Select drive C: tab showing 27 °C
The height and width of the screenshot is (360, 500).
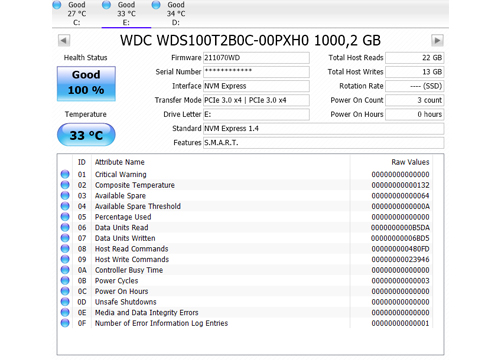coord(77,13)
